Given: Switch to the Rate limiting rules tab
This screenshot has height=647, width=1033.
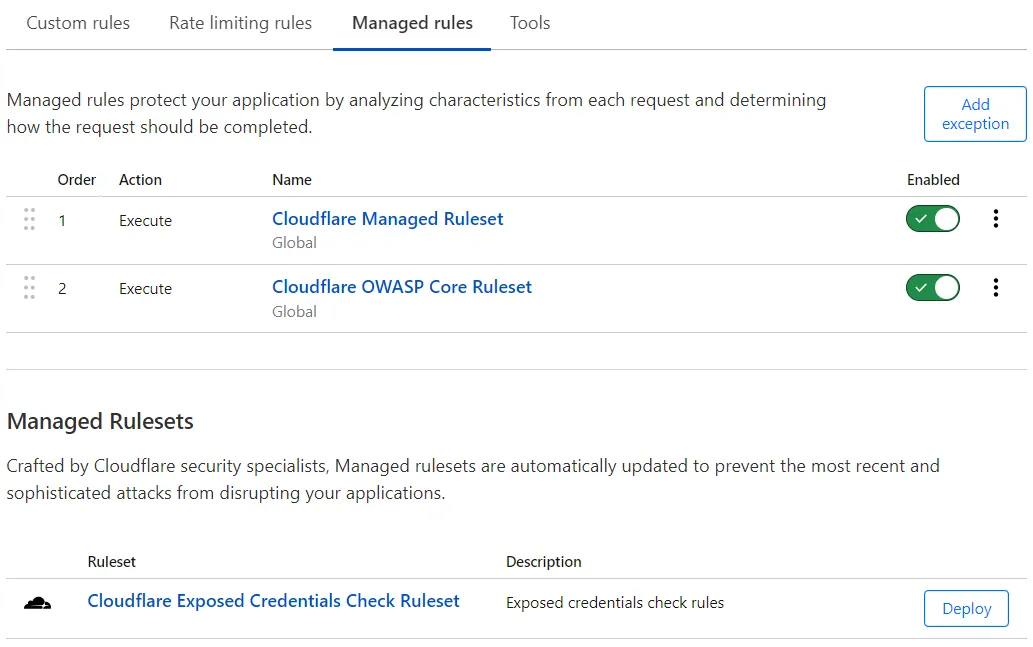Looking at the screenshot, I should [240, 23].
